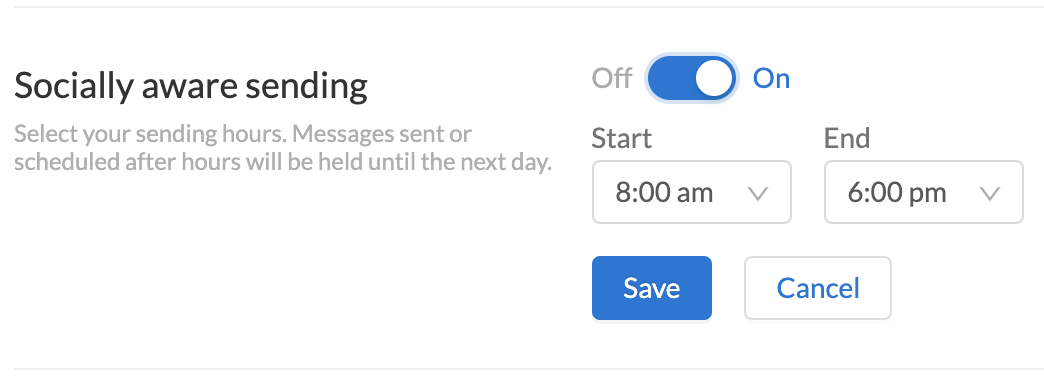Screen dimensions: 1044x378
Task: Select the Off label beside the switch
Action: pos(612,79)
